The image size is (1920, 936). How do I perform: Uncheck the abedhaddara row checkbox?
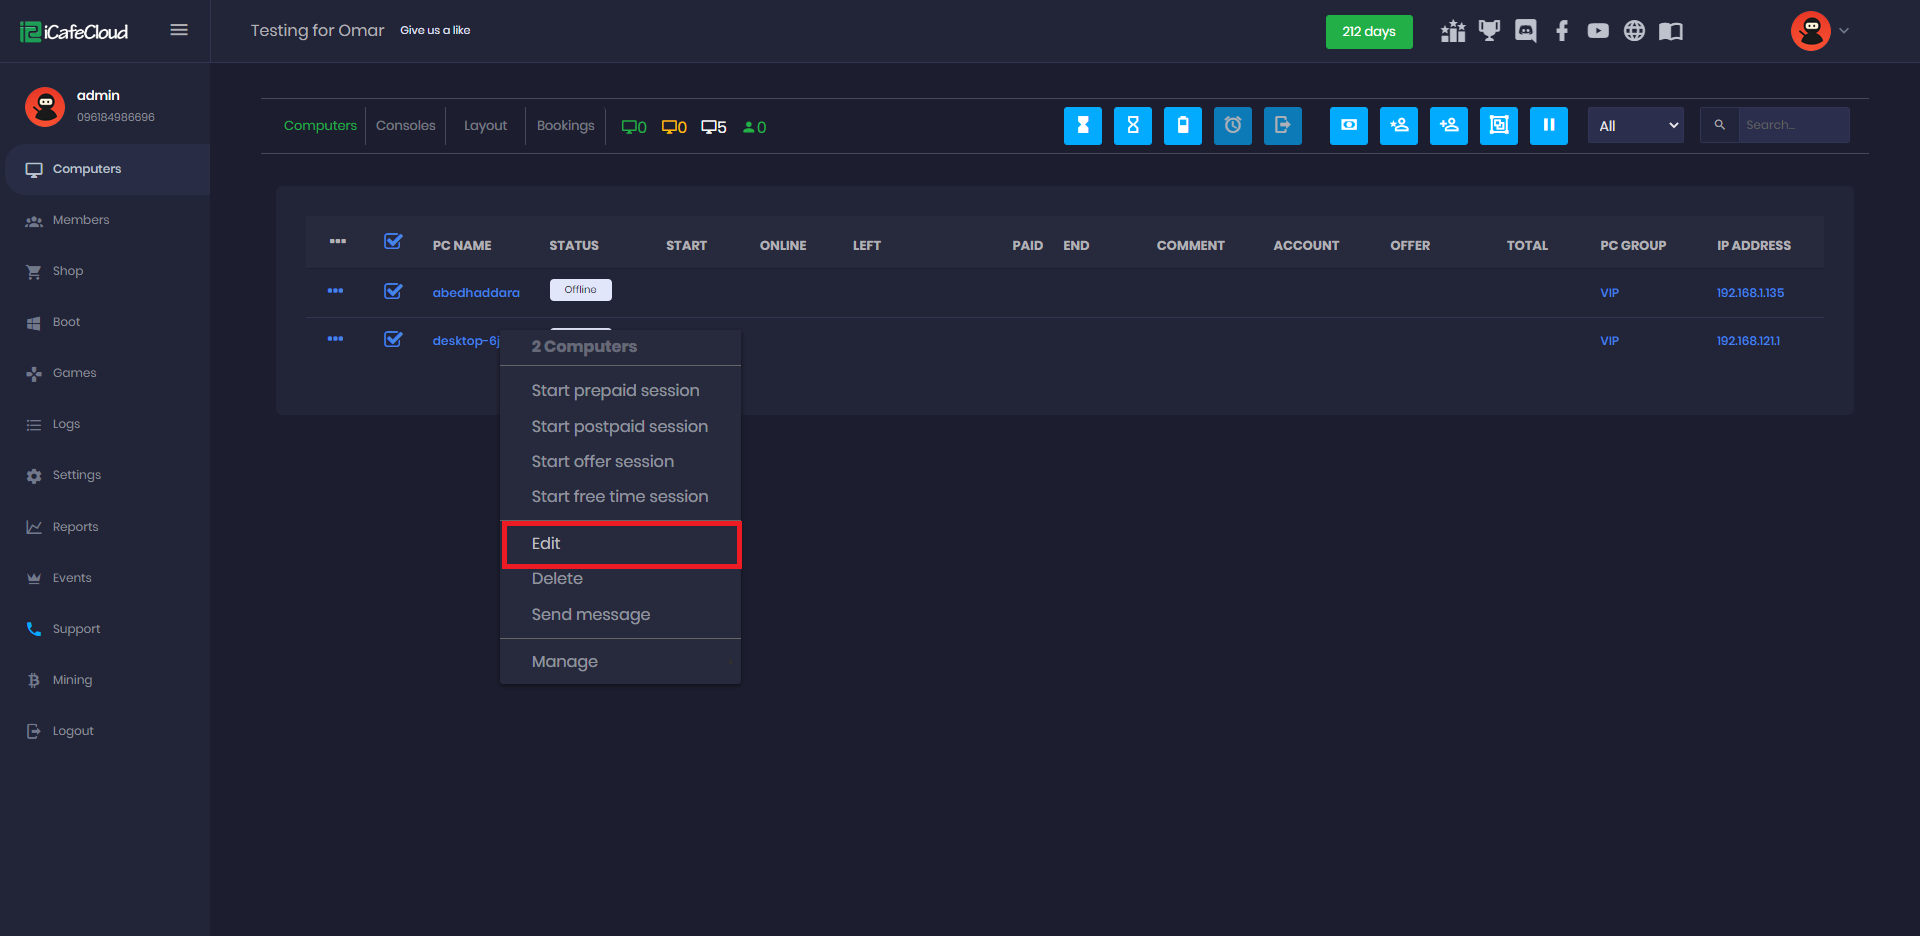393,291
